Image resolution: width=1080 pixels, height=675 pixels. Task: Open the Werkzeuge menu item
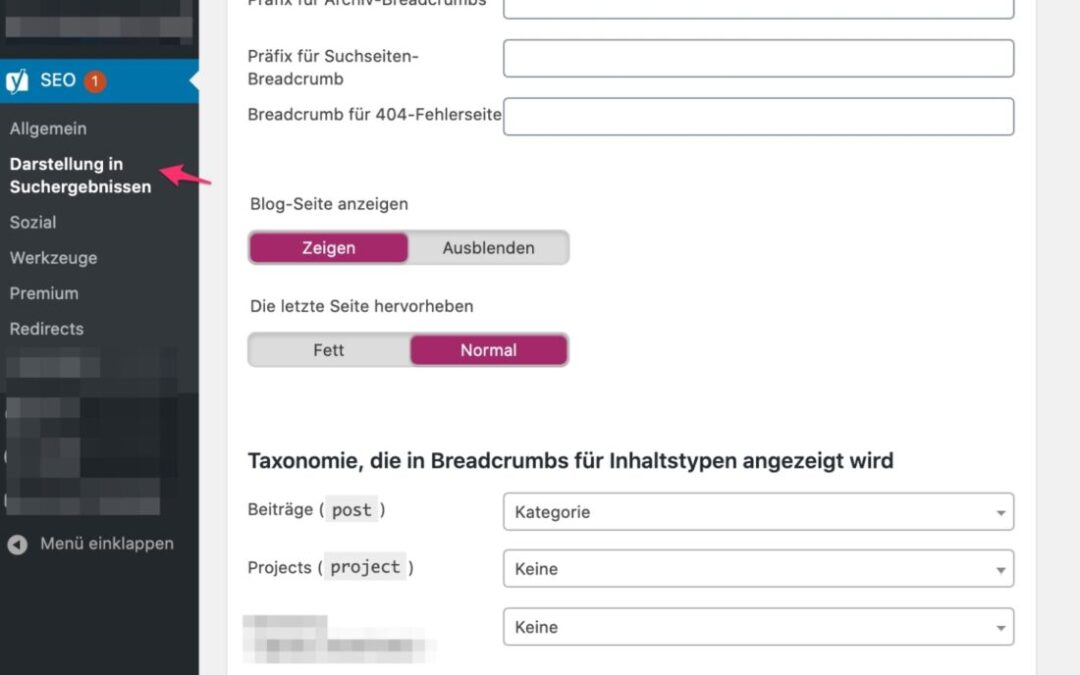pos(54,258)
